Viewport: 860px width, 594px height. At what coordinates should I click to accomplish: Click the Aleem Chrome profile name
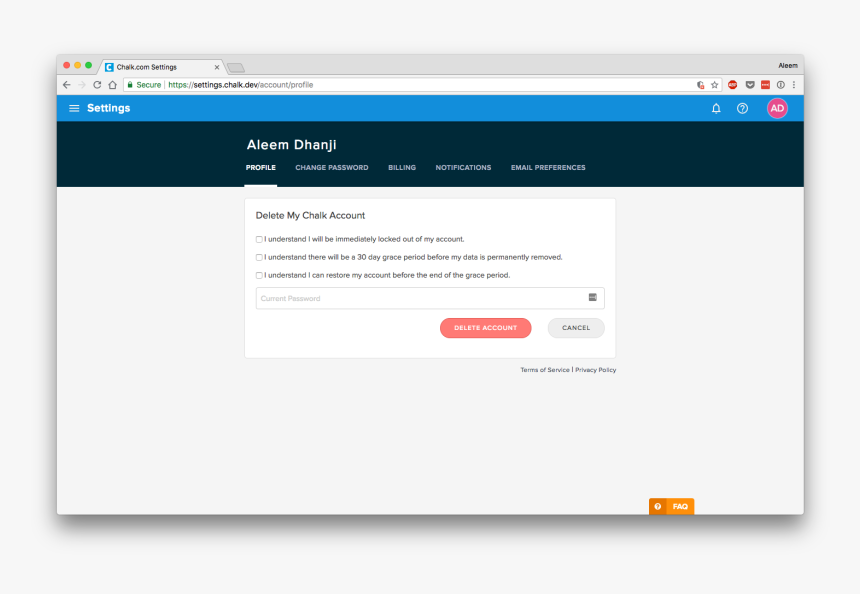[x=788, y=66]
